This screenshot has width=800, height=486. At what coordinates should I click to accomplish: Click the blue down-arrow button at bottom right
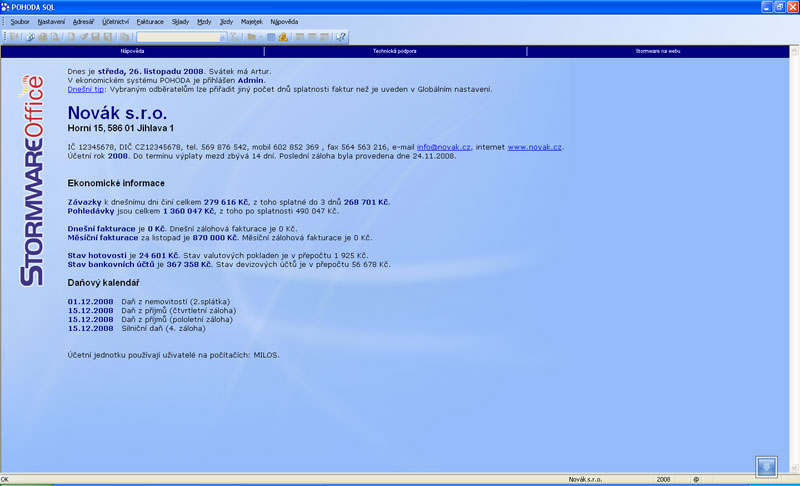click(766, 467)
